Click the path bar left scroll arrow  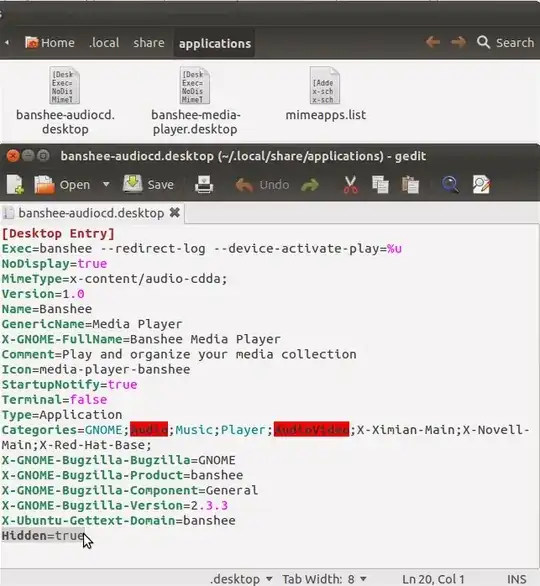(7, 43)
